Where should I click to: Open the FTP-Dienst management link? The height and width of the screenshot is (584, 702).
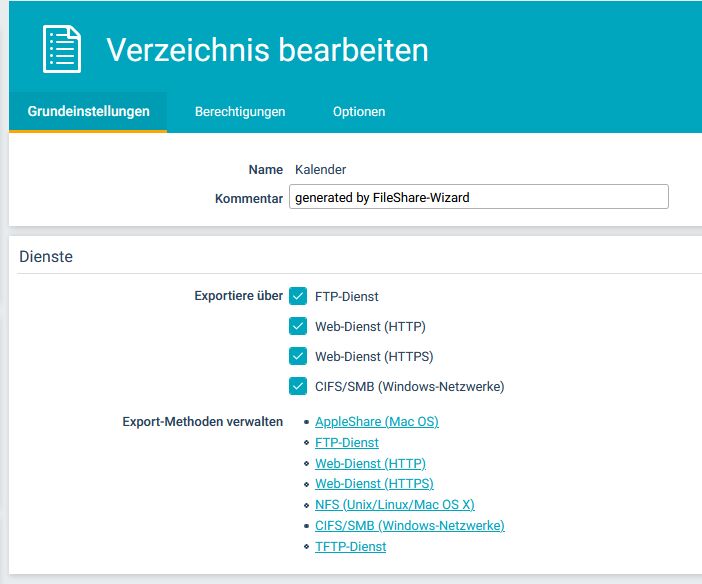pos(346,443)
